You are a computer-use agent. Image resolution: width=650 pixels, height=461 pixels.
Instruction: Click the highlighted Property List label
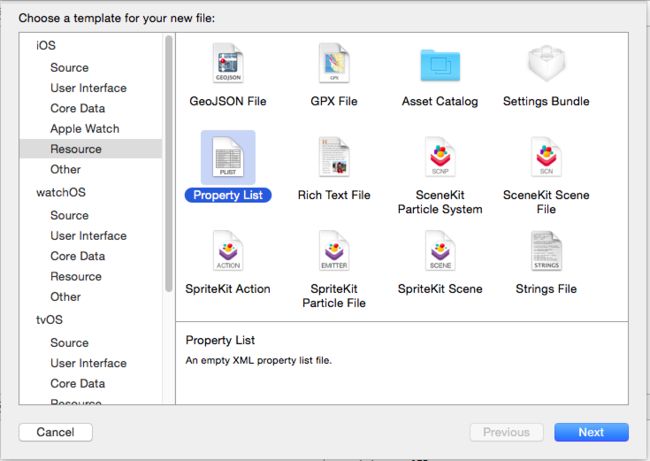click(228, 195)
